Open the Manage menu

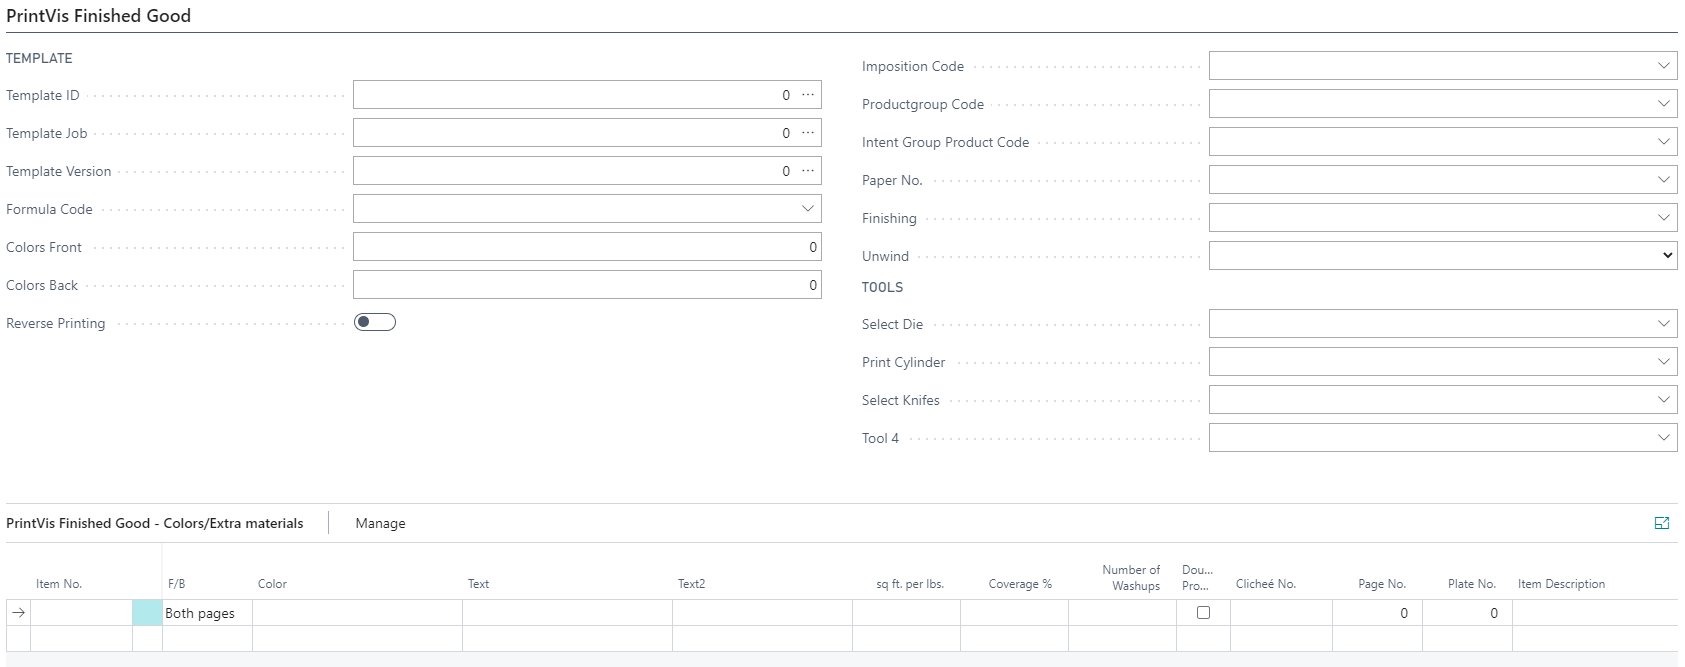coord(380,523)
